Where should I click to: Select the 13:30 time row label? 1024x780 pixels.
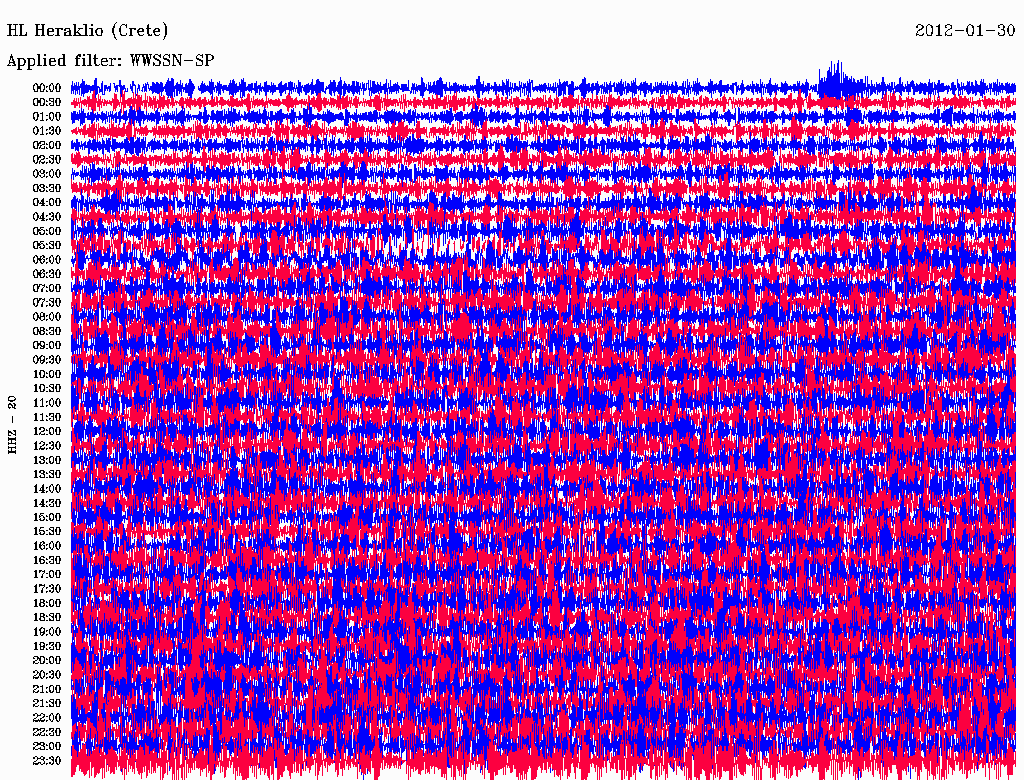pyautogui.click(x=47, y=474)
